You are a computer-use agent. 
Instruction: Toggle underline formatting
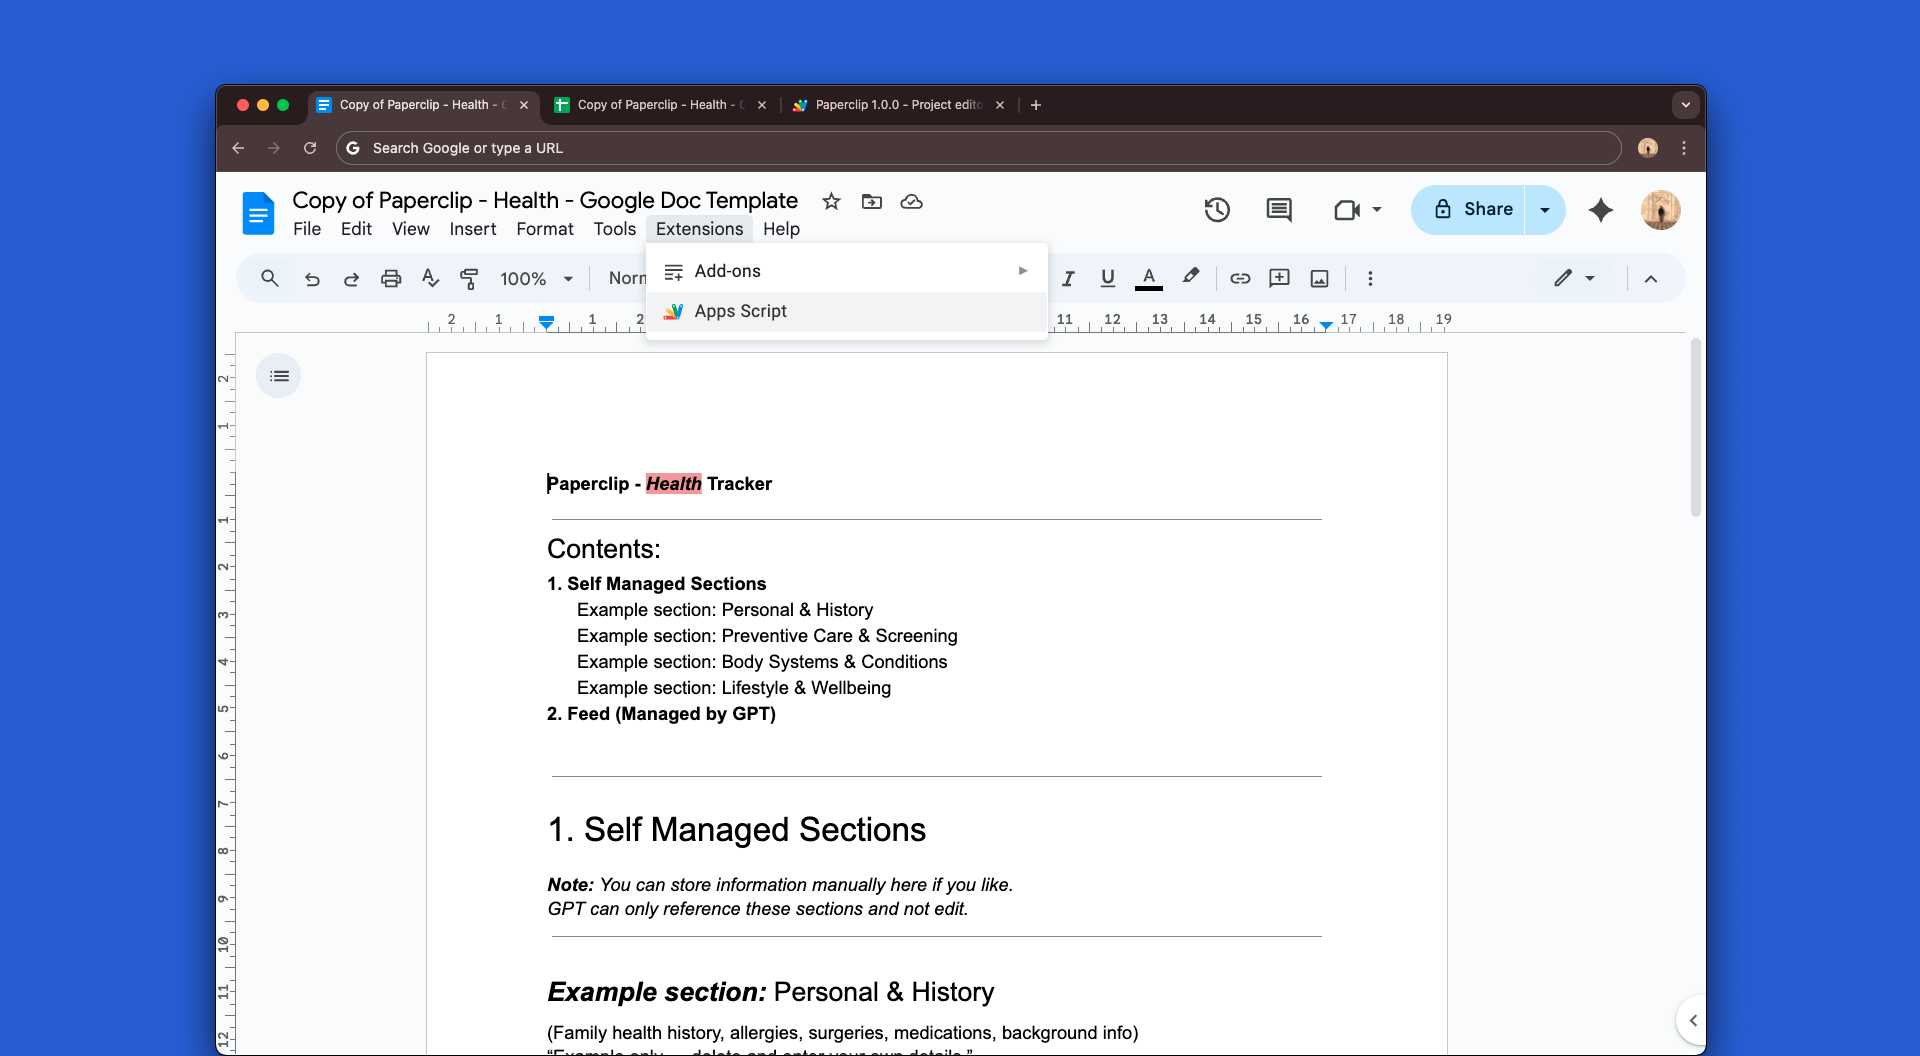click(1107, 278)
